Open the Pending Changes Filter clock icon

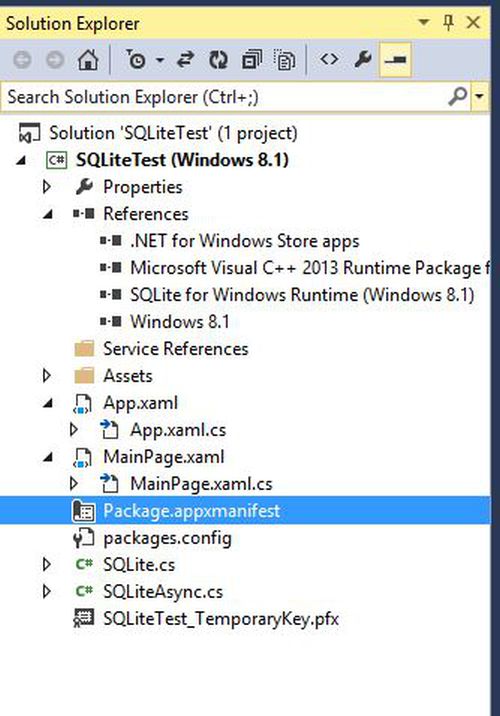(136, 60)
